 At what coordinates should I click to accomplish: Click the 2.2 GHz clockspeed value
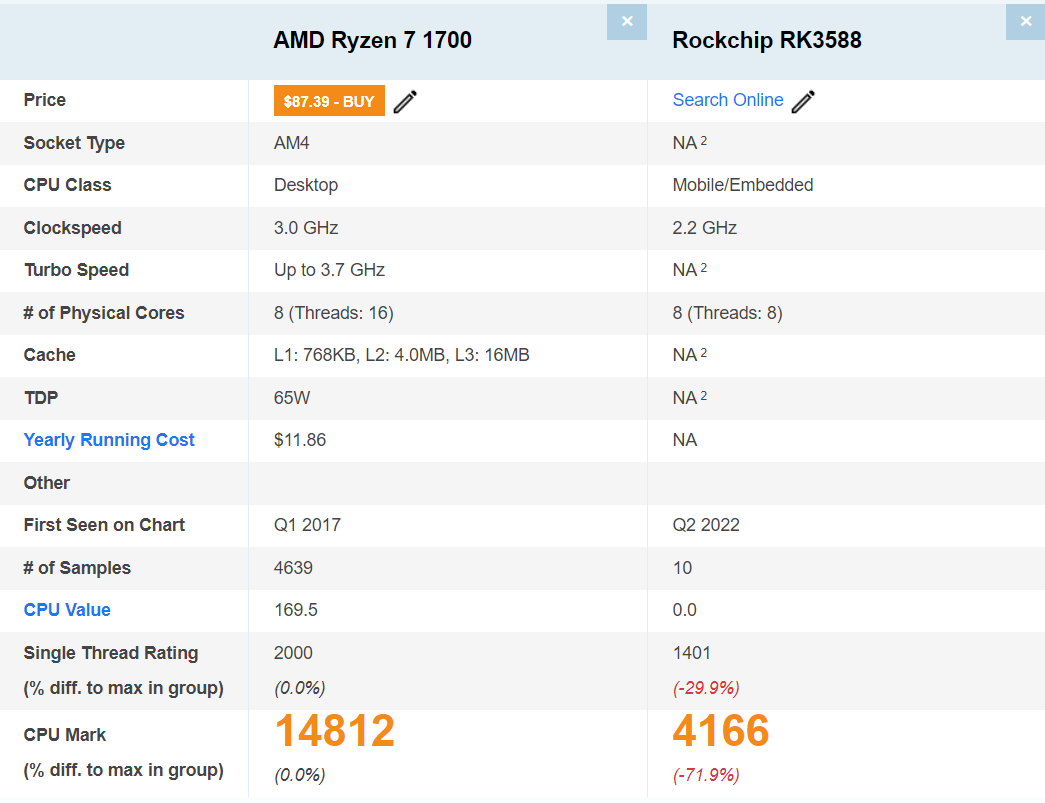click(704, 228)
